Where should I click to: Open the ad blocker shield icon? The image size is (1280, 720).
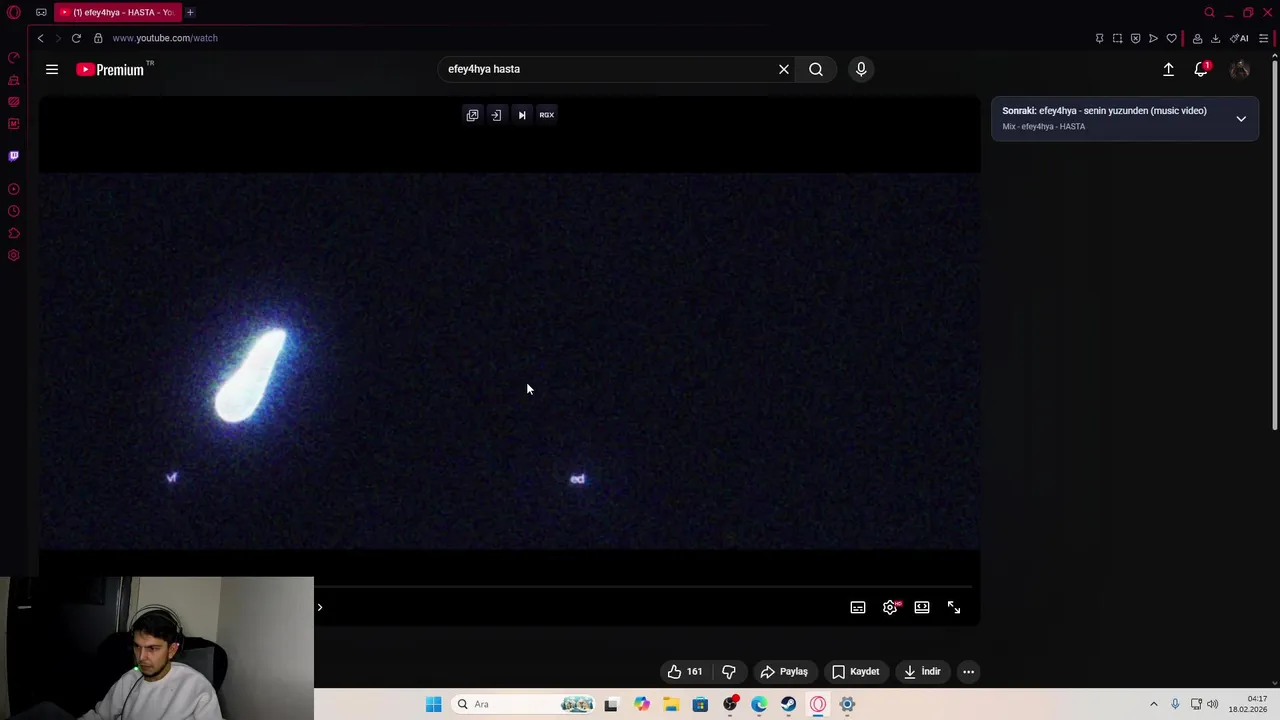pyautogui.click(x=1135, y=38)
